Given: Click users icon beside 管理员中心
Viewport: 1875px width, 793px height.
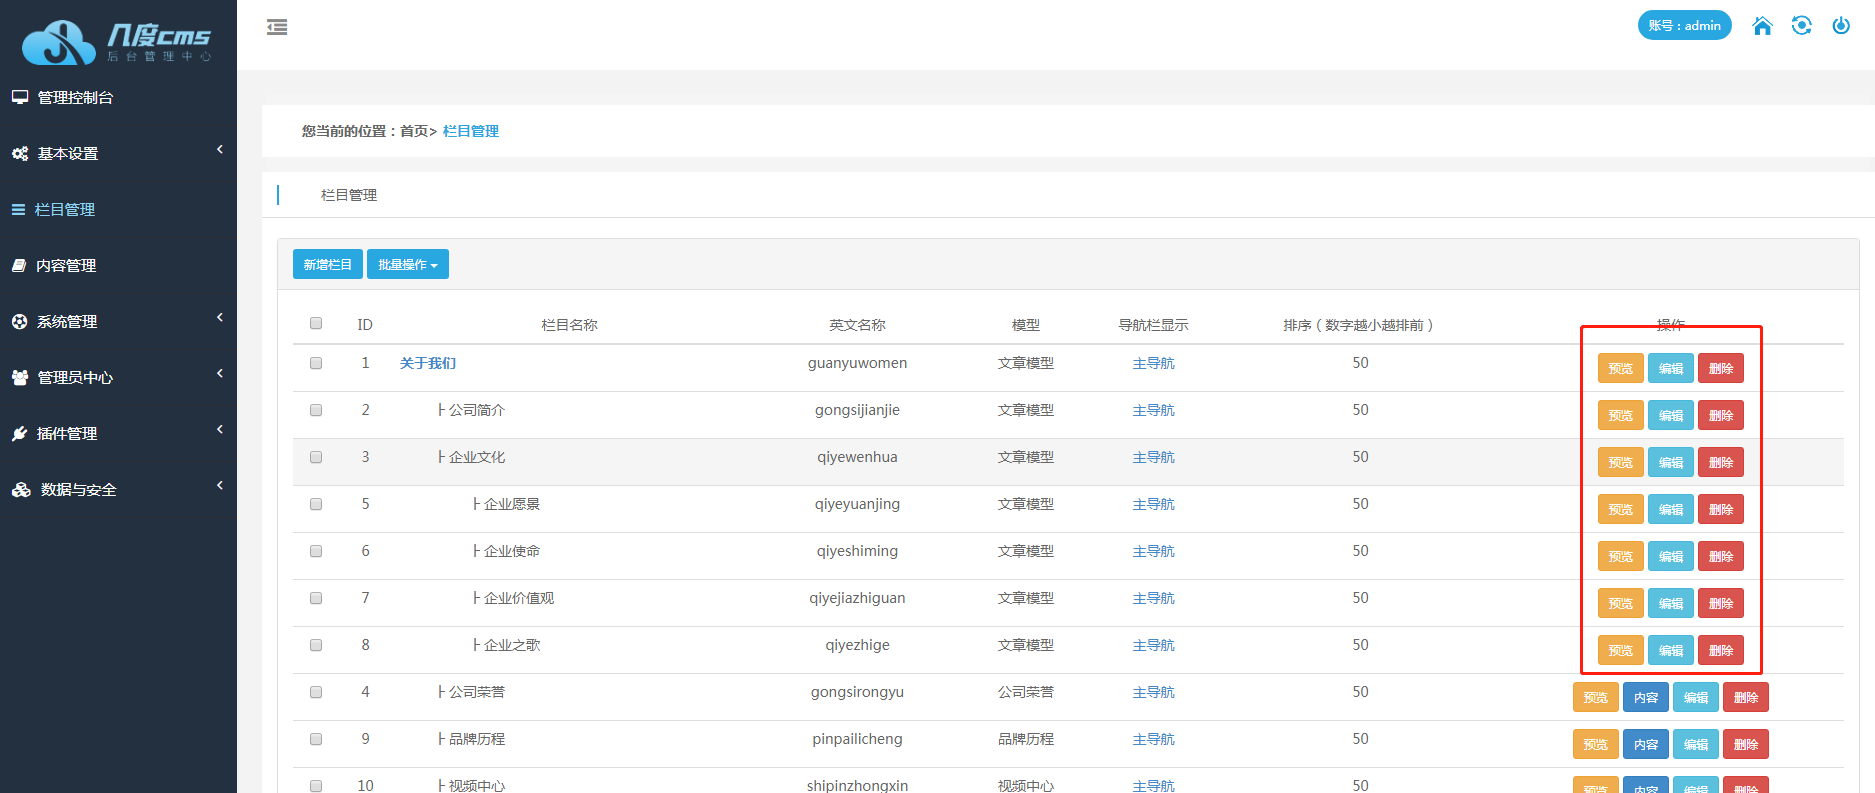Looking at the screenshot, I should pos(20,378).
